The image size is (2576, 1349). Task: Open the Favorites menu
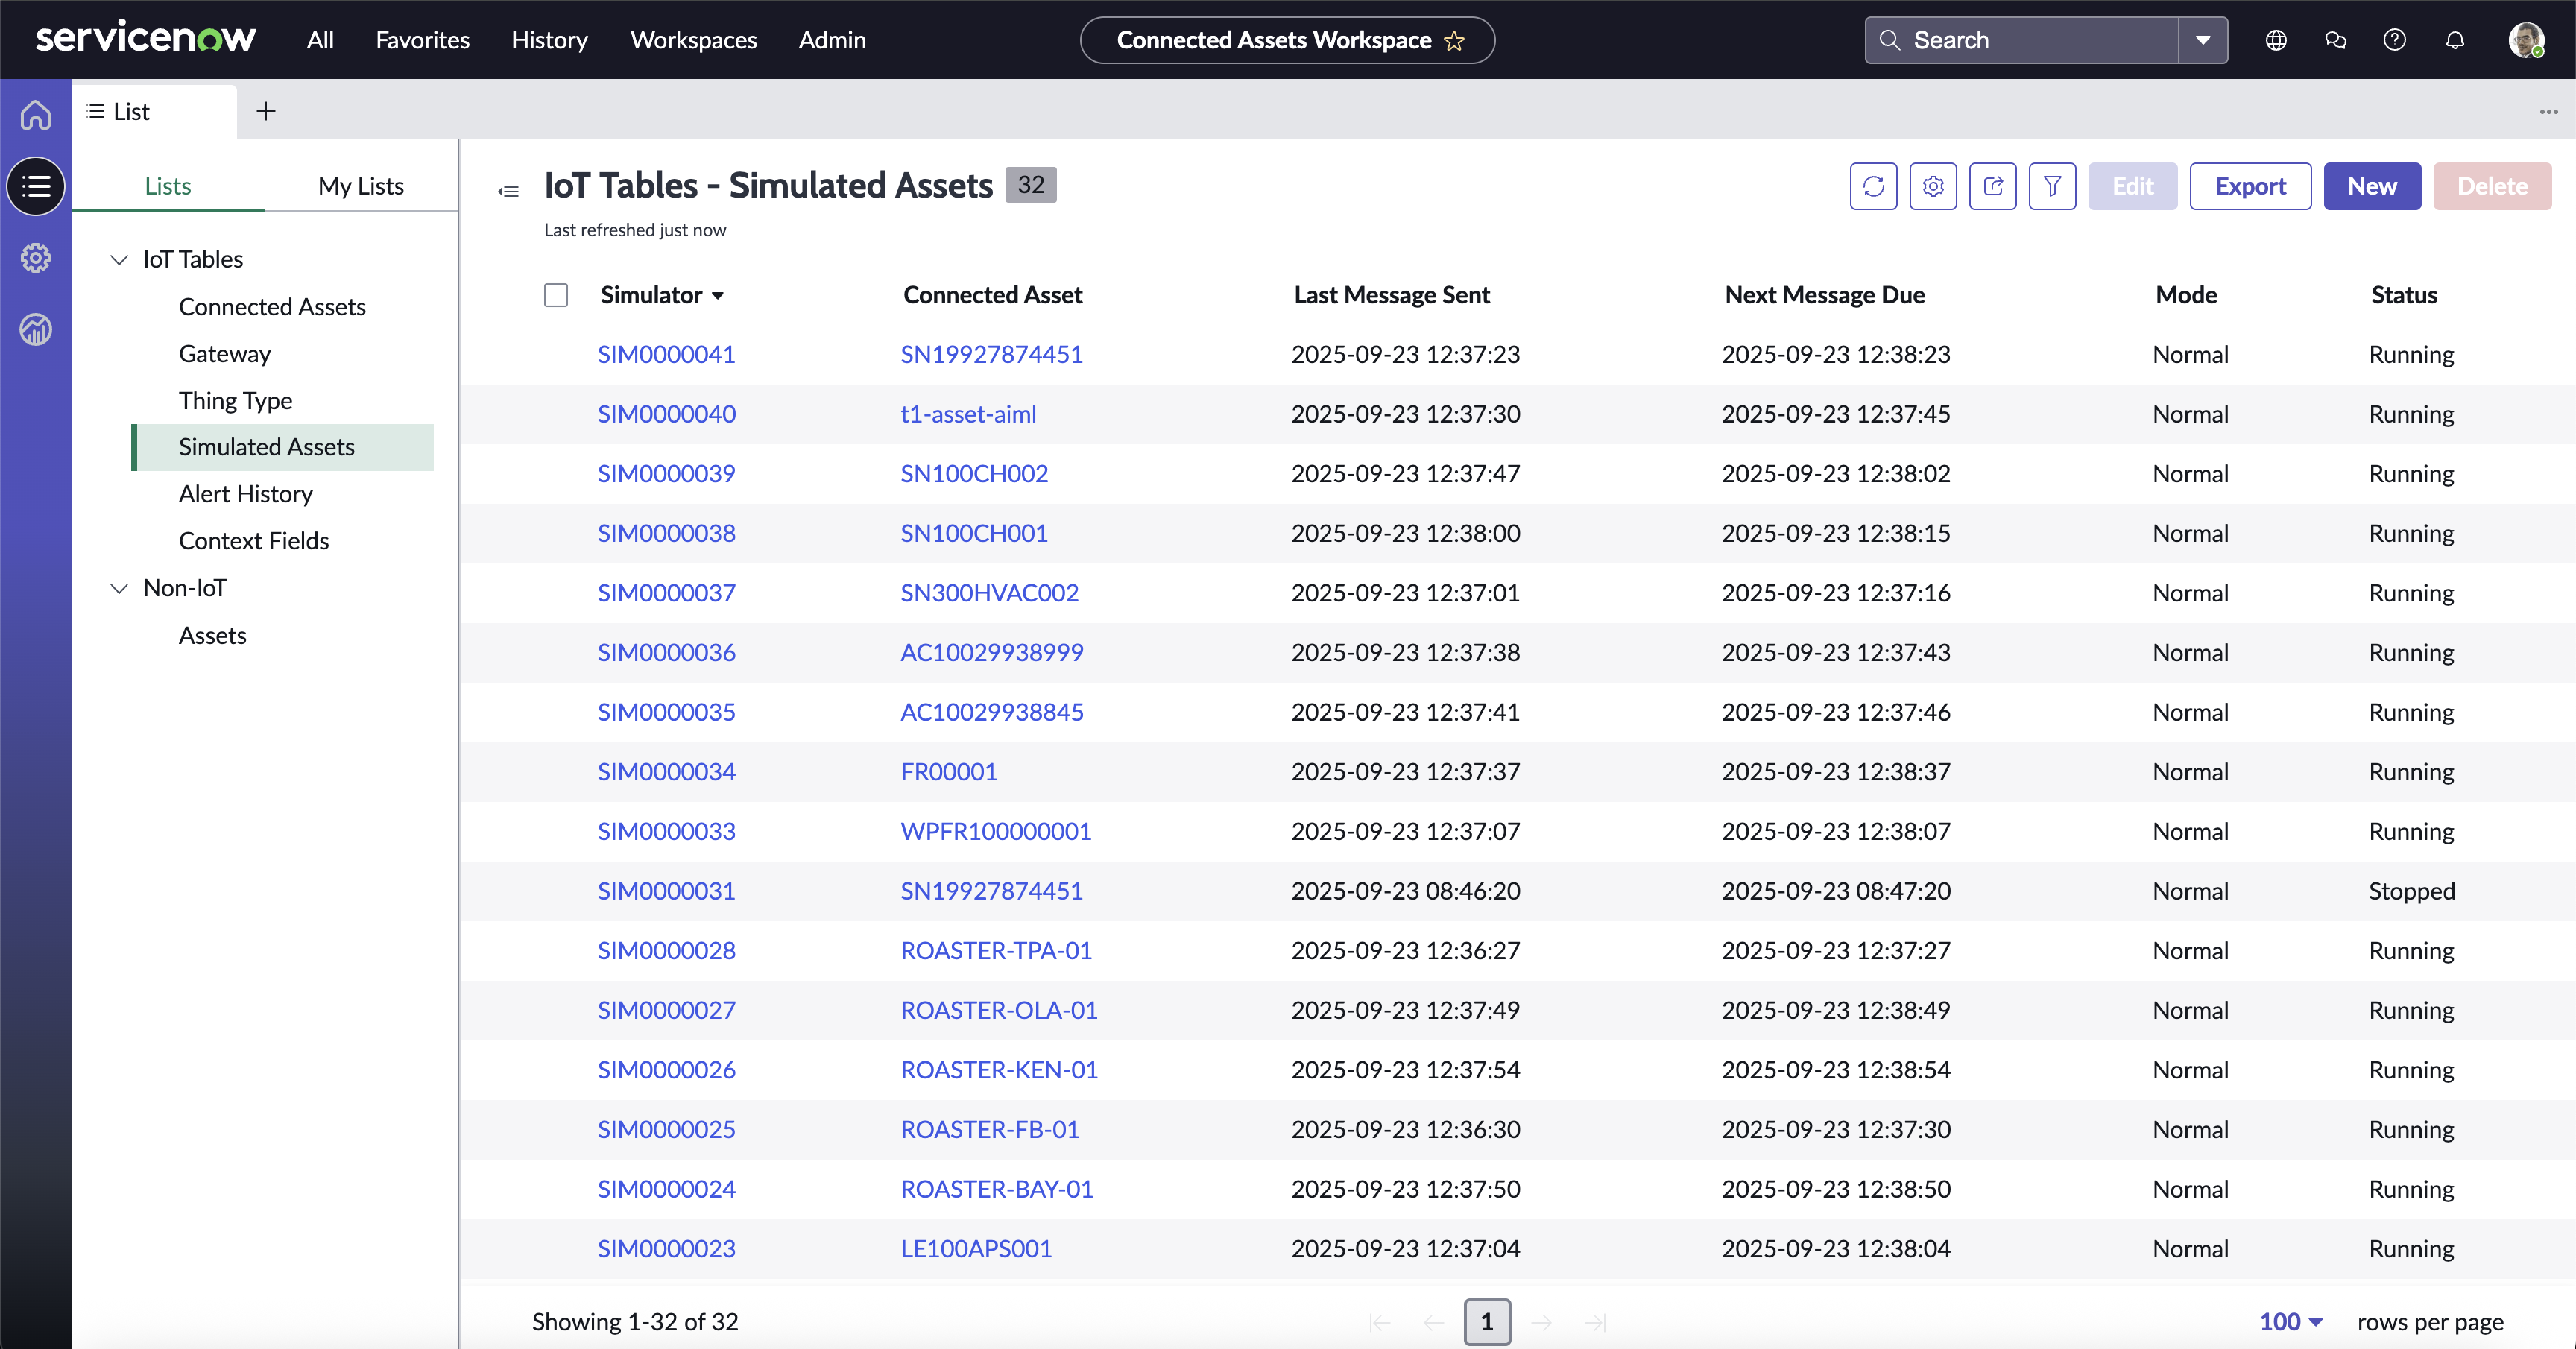422,40
